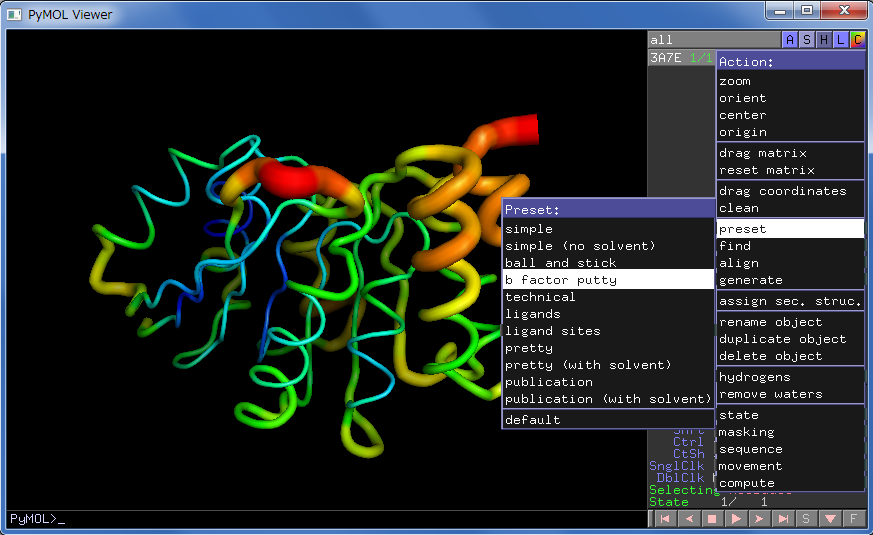The image size is (873, 535).
Task: Click the A action button for all
Action: click(790, 40)
